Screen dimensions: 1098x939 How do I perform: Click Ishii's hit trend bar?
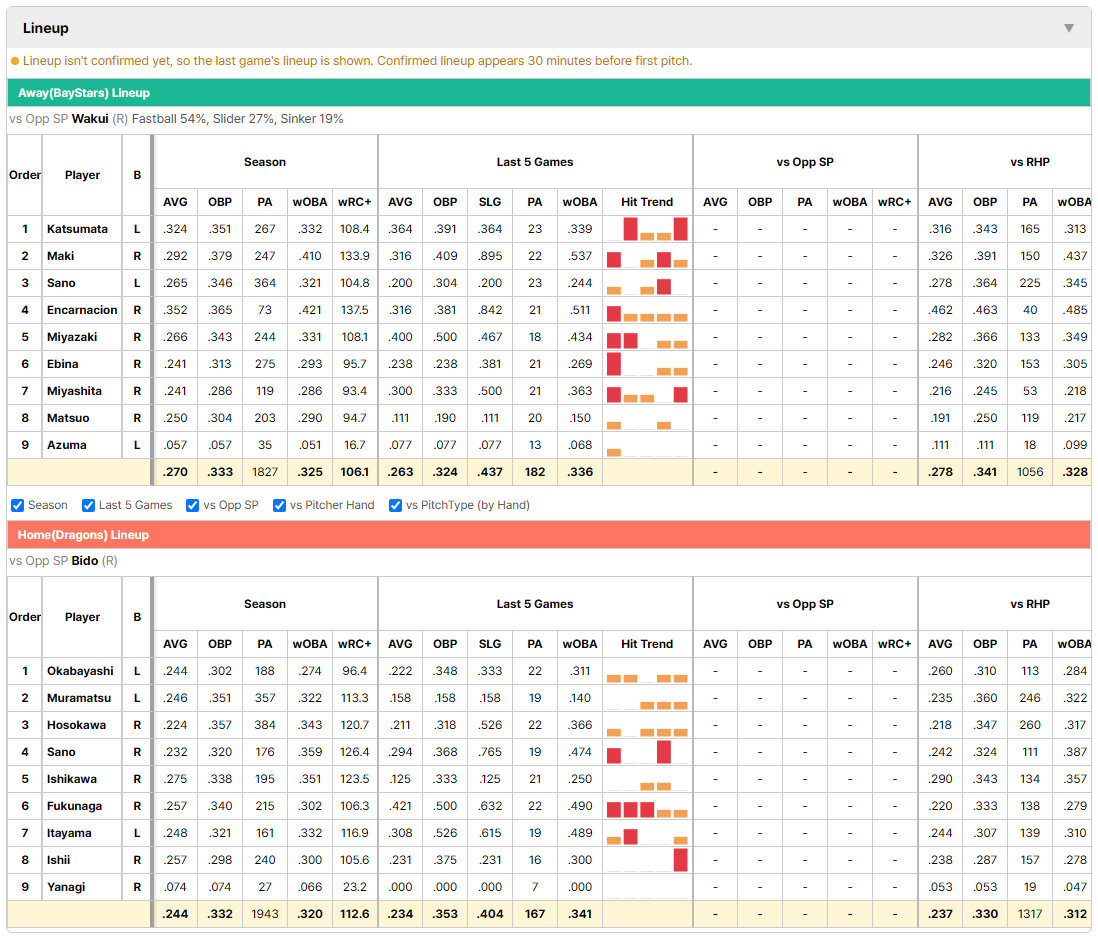point(681,860)
